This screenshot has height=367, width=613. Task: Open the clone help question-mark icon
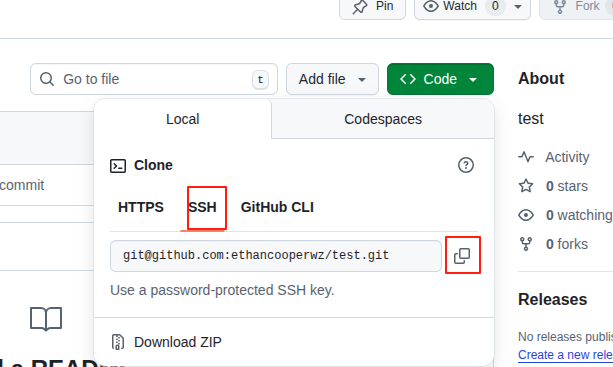coord(466,165)
